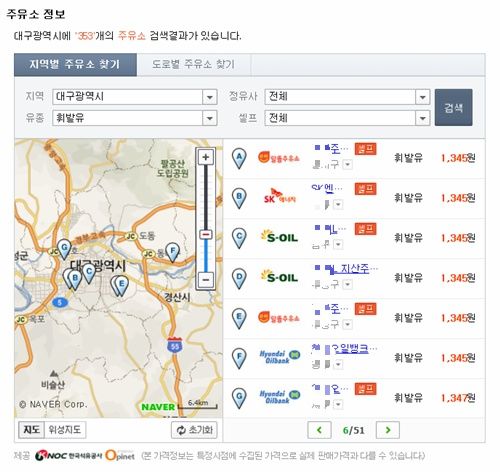Click S-OIL logo in row D
Image resolution: width=500 pixels, height=472 pixels.
[x=279, y=277]
